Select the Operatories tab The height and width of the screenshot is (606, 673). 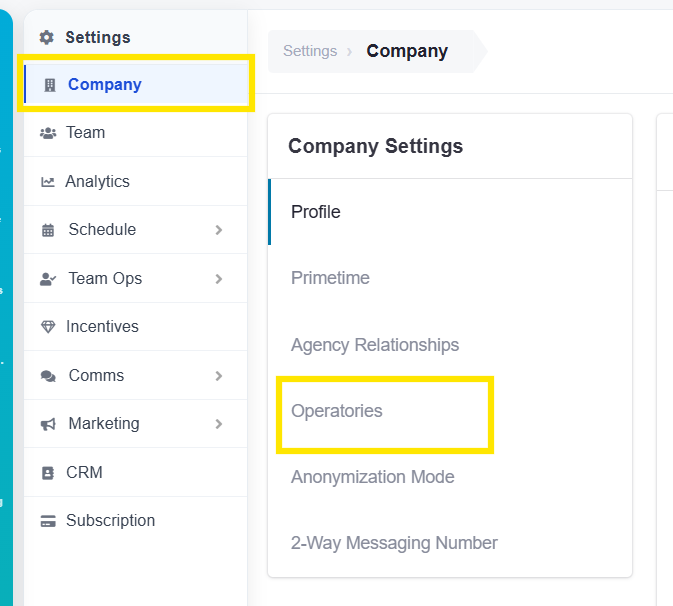(336, 411)
